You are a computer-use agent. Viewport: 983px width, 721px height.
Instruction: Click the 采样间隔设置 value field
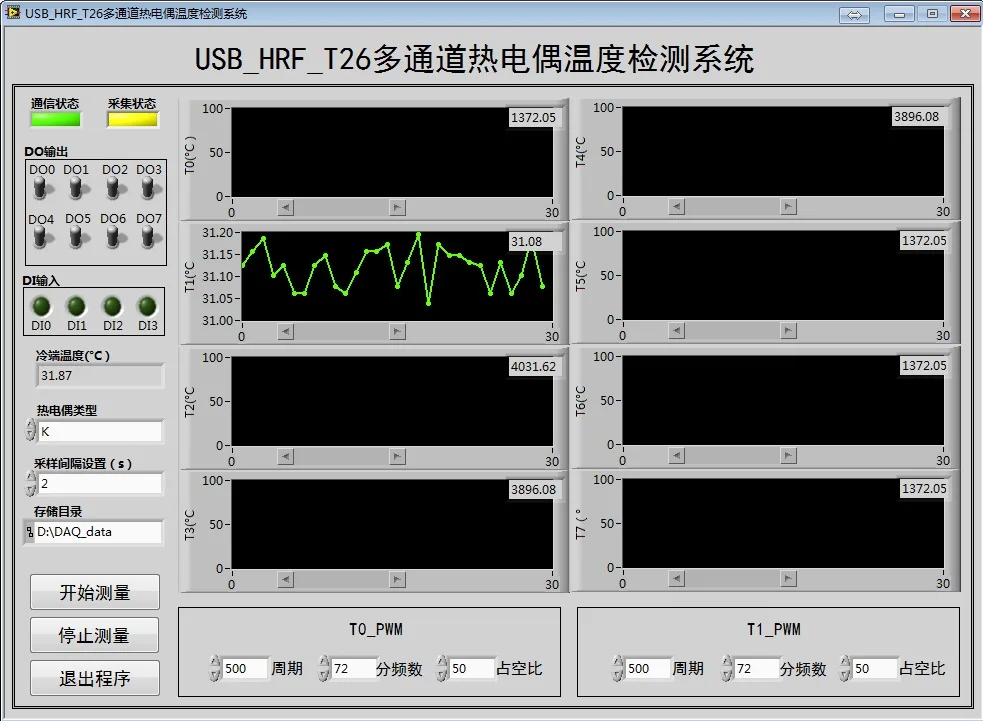pyautogui.click(x=100, y=483)
